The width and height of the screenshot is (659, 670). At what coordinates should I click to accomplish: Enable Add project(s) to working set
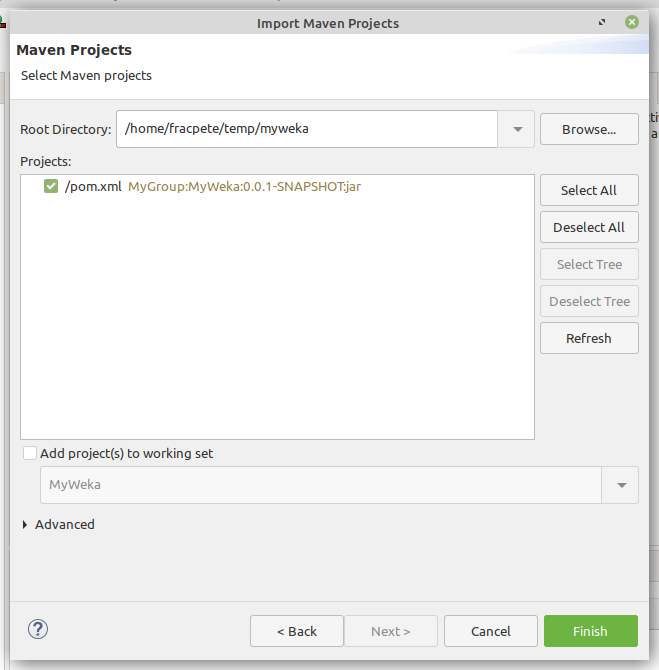(x=30, y=453)
